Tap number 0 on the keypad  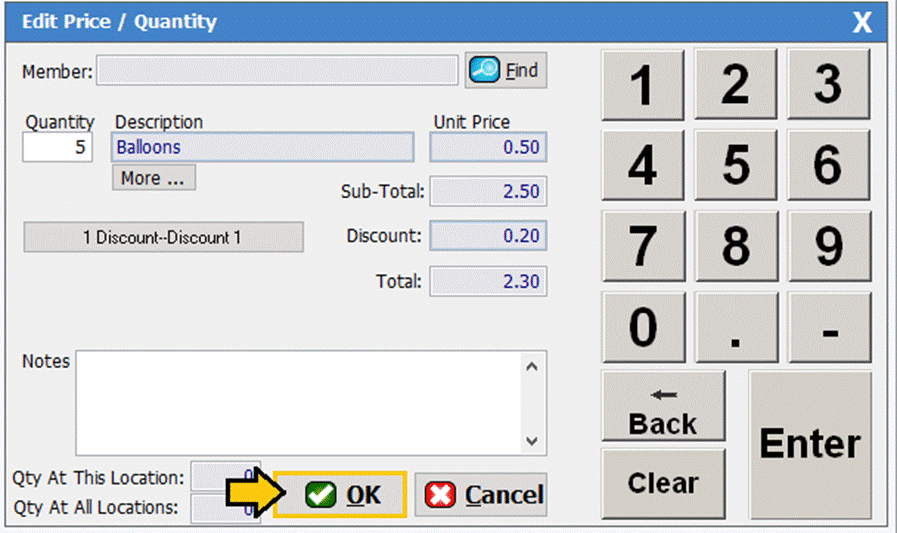click(x=642, y=326)
